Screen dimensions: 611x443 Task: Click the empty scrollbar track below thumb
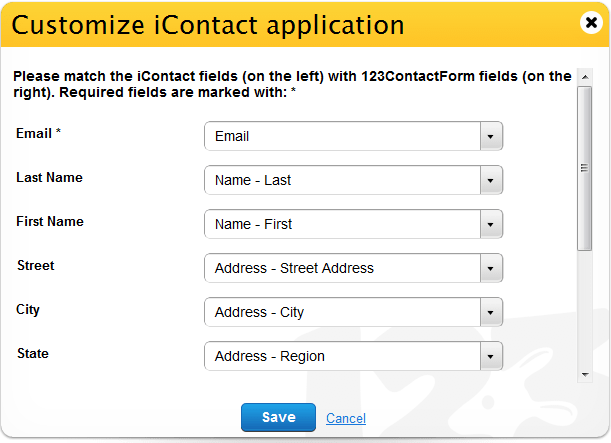(585, 309)
